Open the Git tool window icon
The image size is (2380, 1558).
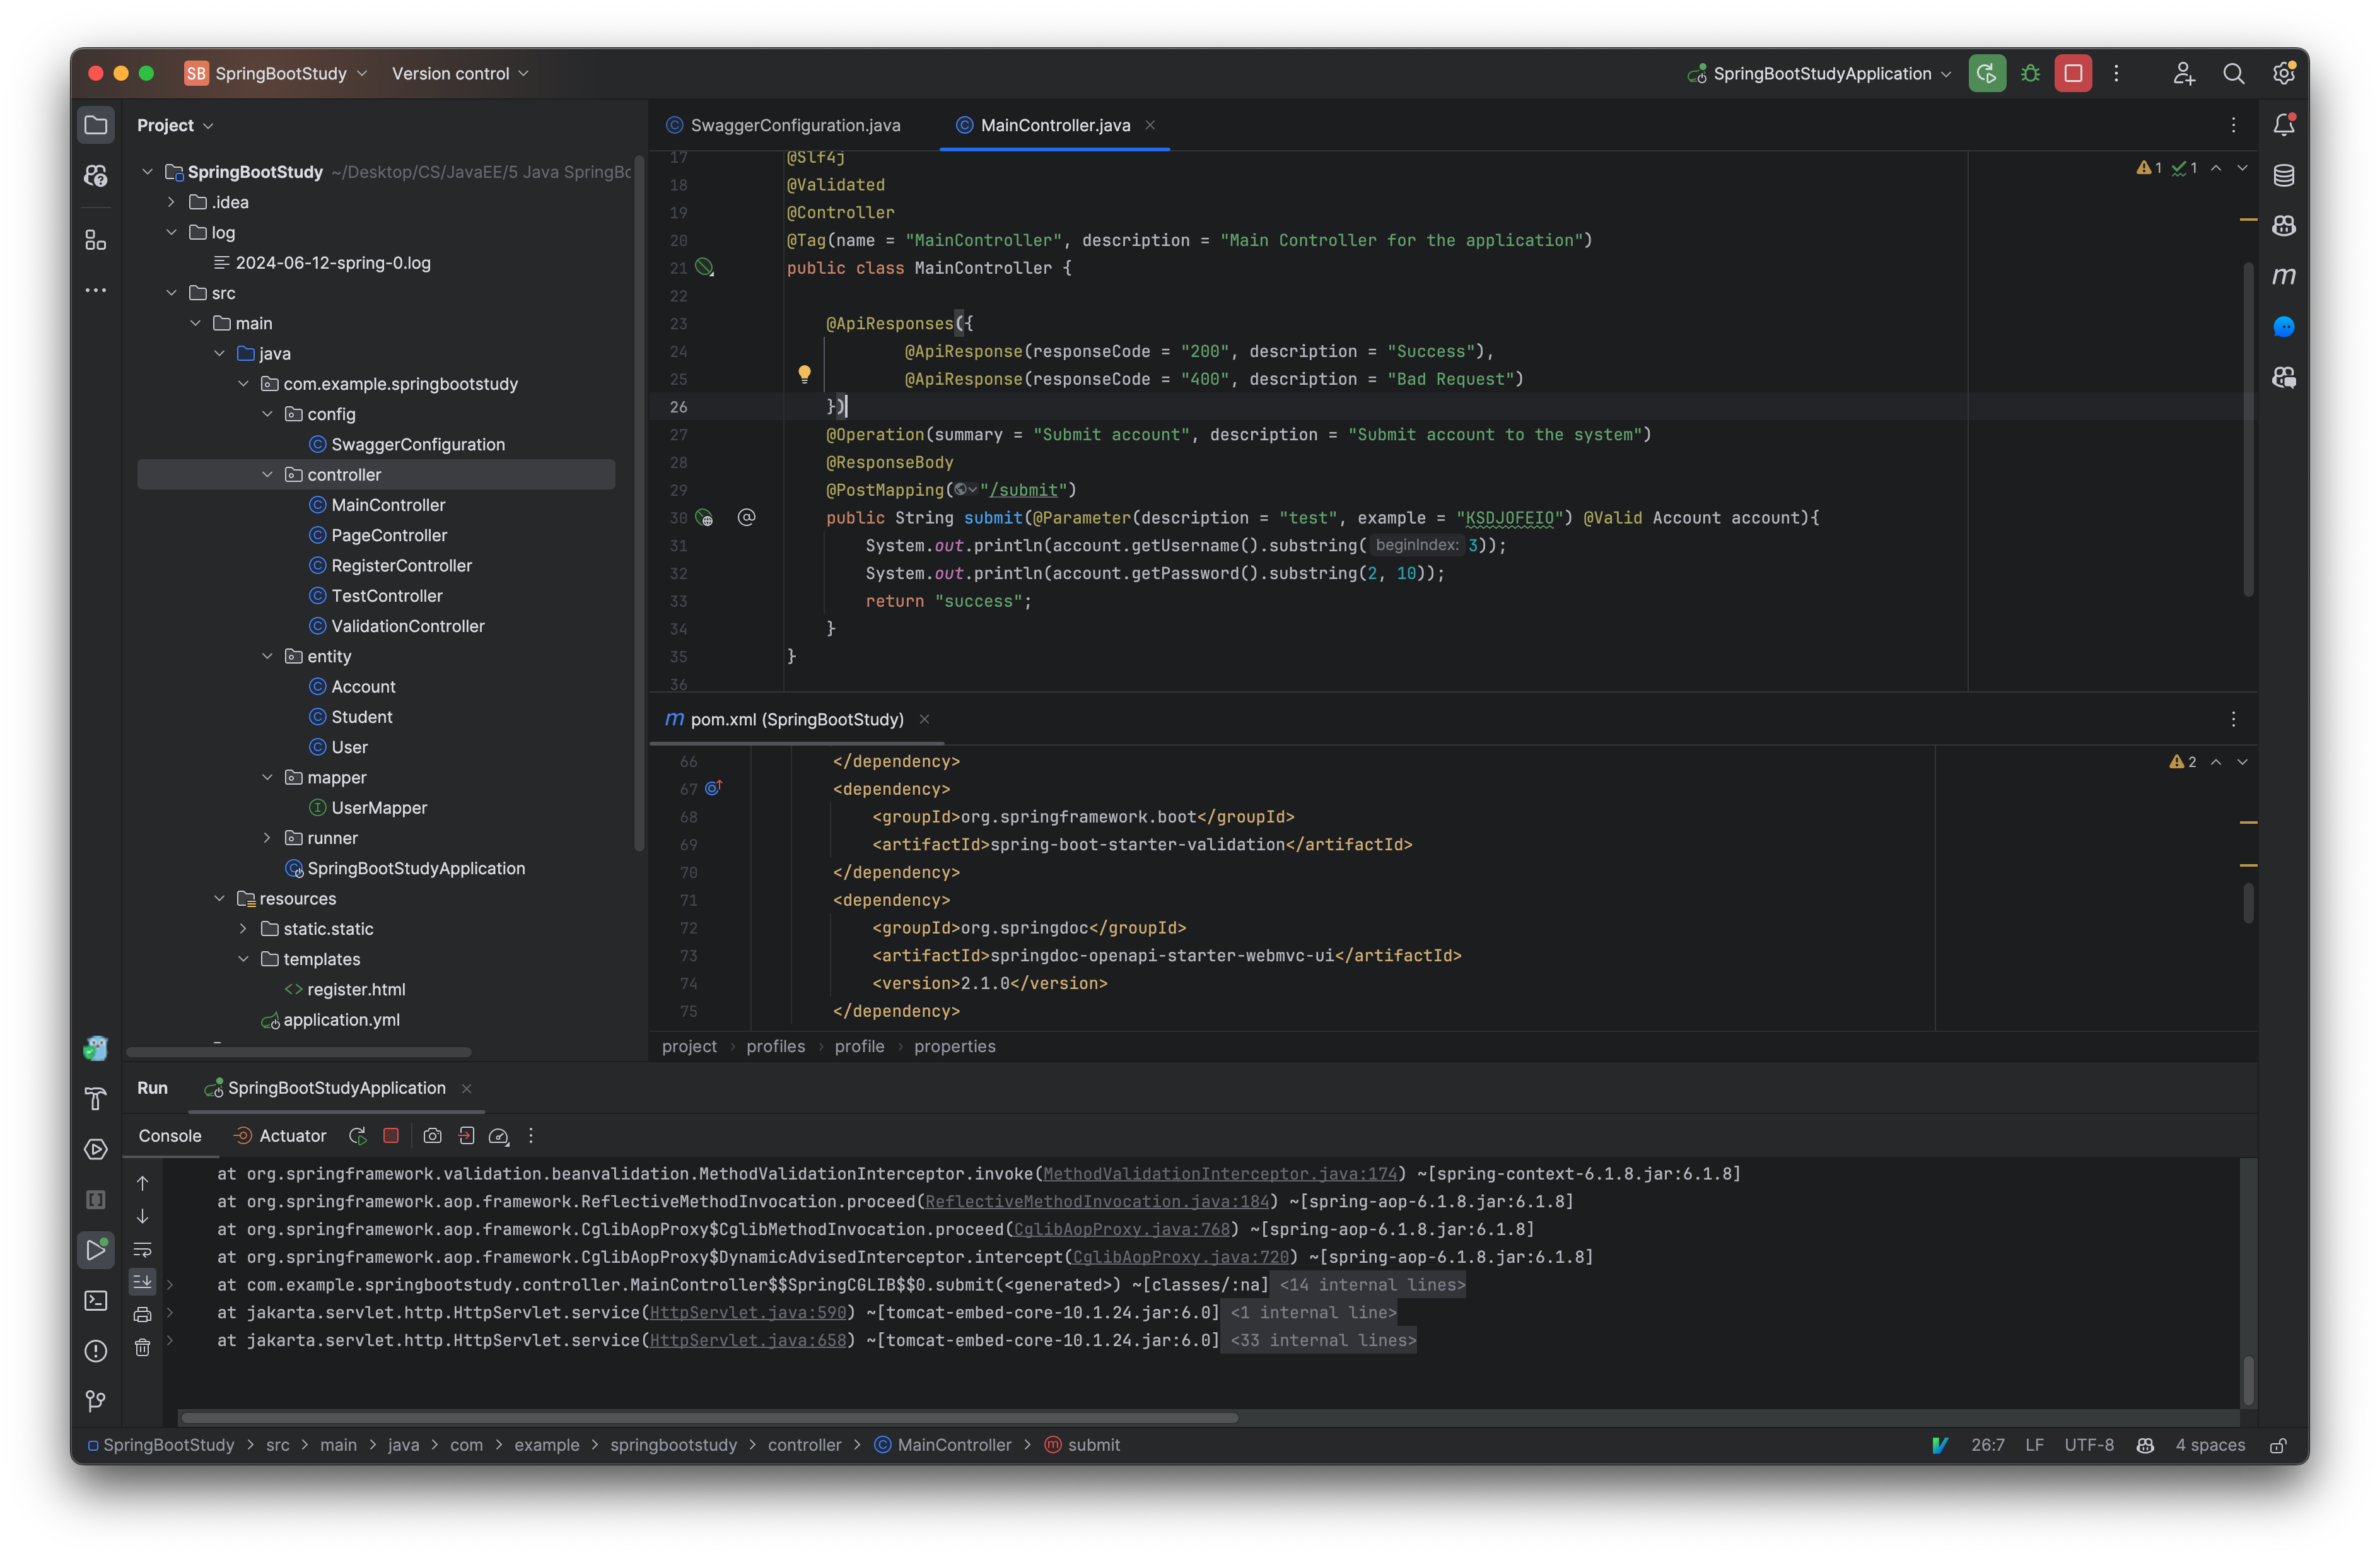tap(96, 1401)
